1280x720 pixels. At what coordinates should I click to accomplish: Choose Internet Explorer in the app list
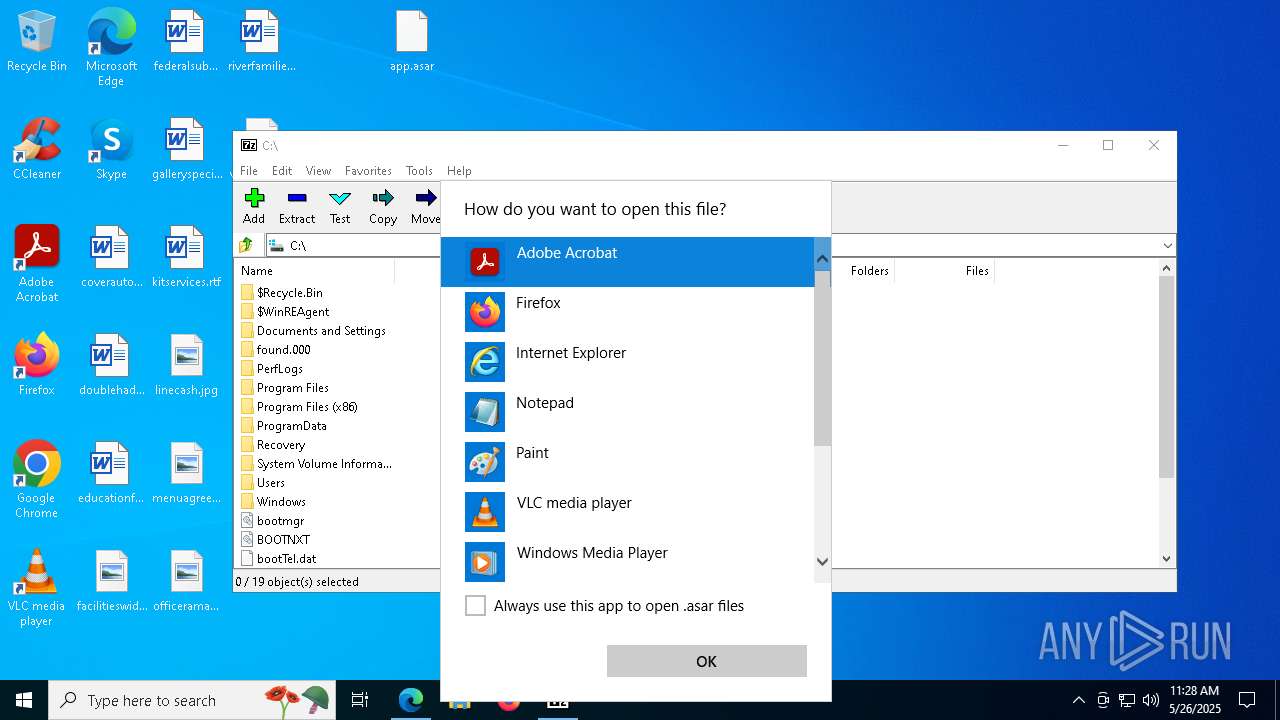click(628, 362)
